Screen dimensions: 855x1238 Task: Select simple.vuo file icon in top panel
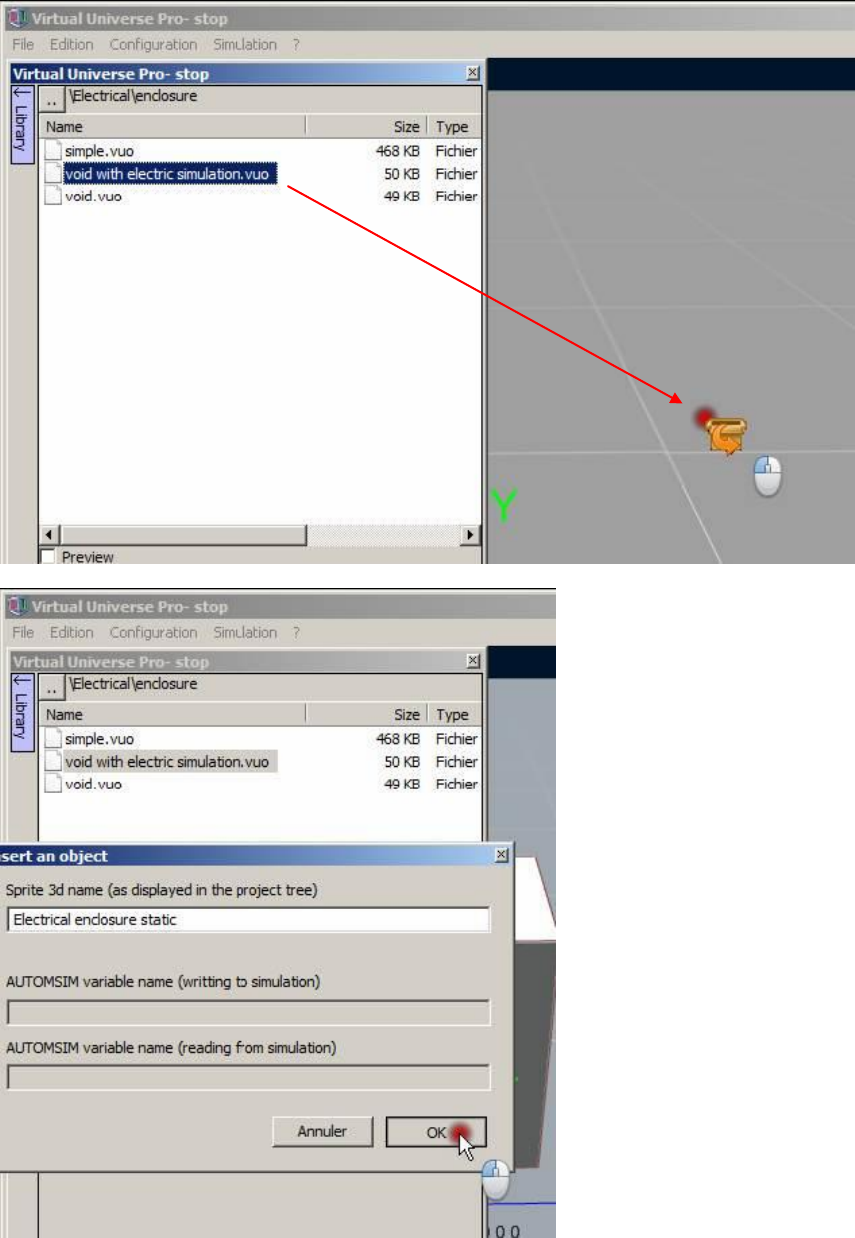[53, 151]
